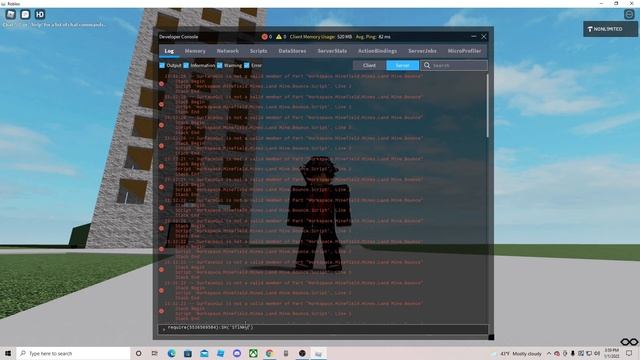This screenshot has height=360, width=640.
Task: Open the volume tray icon
Action: click(597, 353)
